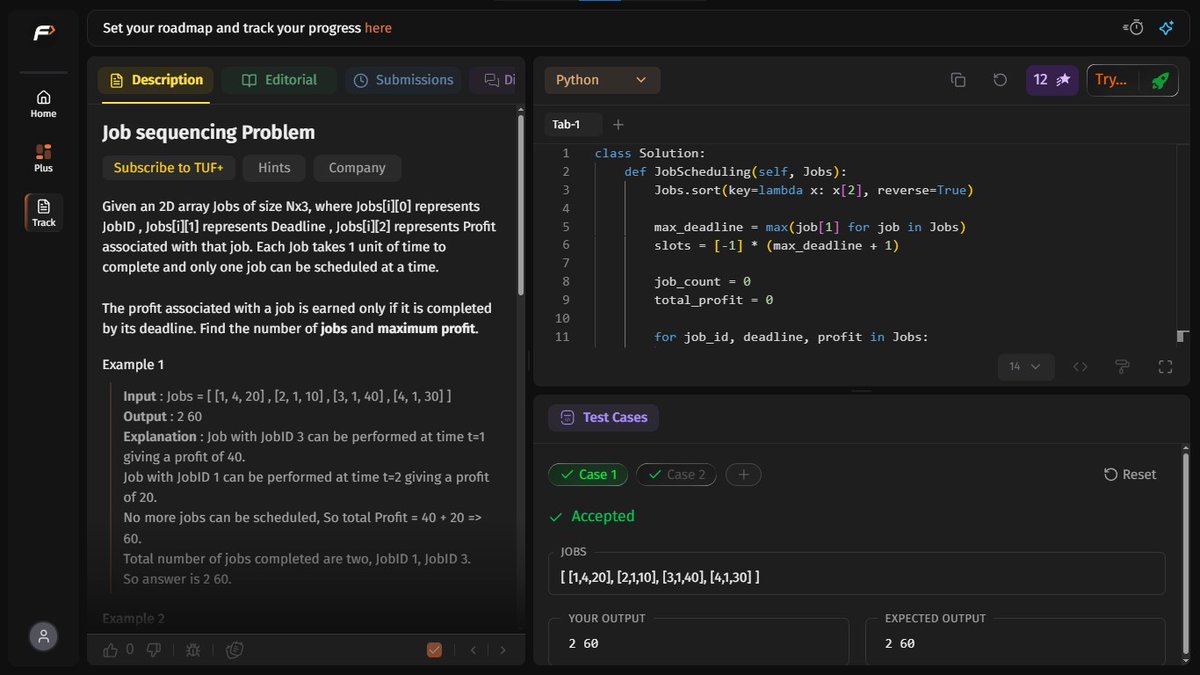This screenshot has width=1200, height=675.
Task: Go to the next problem arrow
Action: click(x=502, y=650)
